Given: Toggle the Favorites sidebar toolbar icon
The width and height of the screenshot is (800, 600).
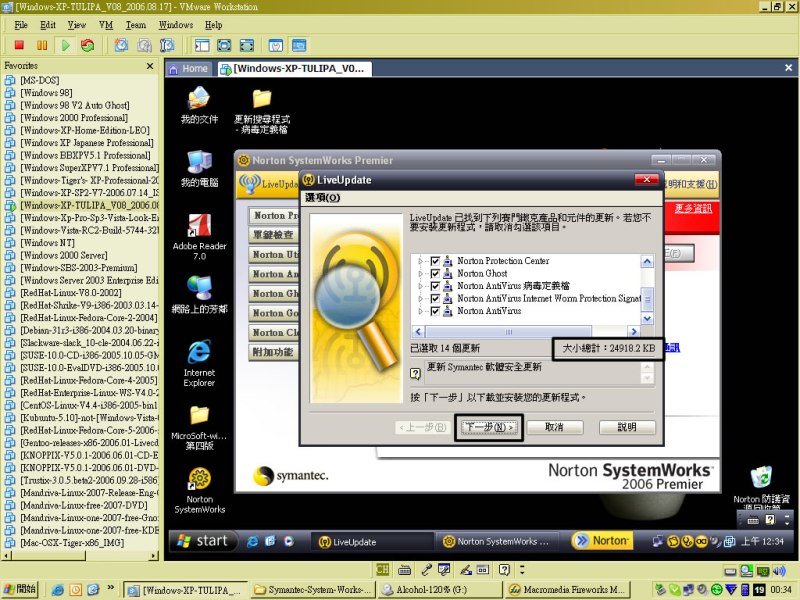Looking at the screenshot, I should point(202,45).
